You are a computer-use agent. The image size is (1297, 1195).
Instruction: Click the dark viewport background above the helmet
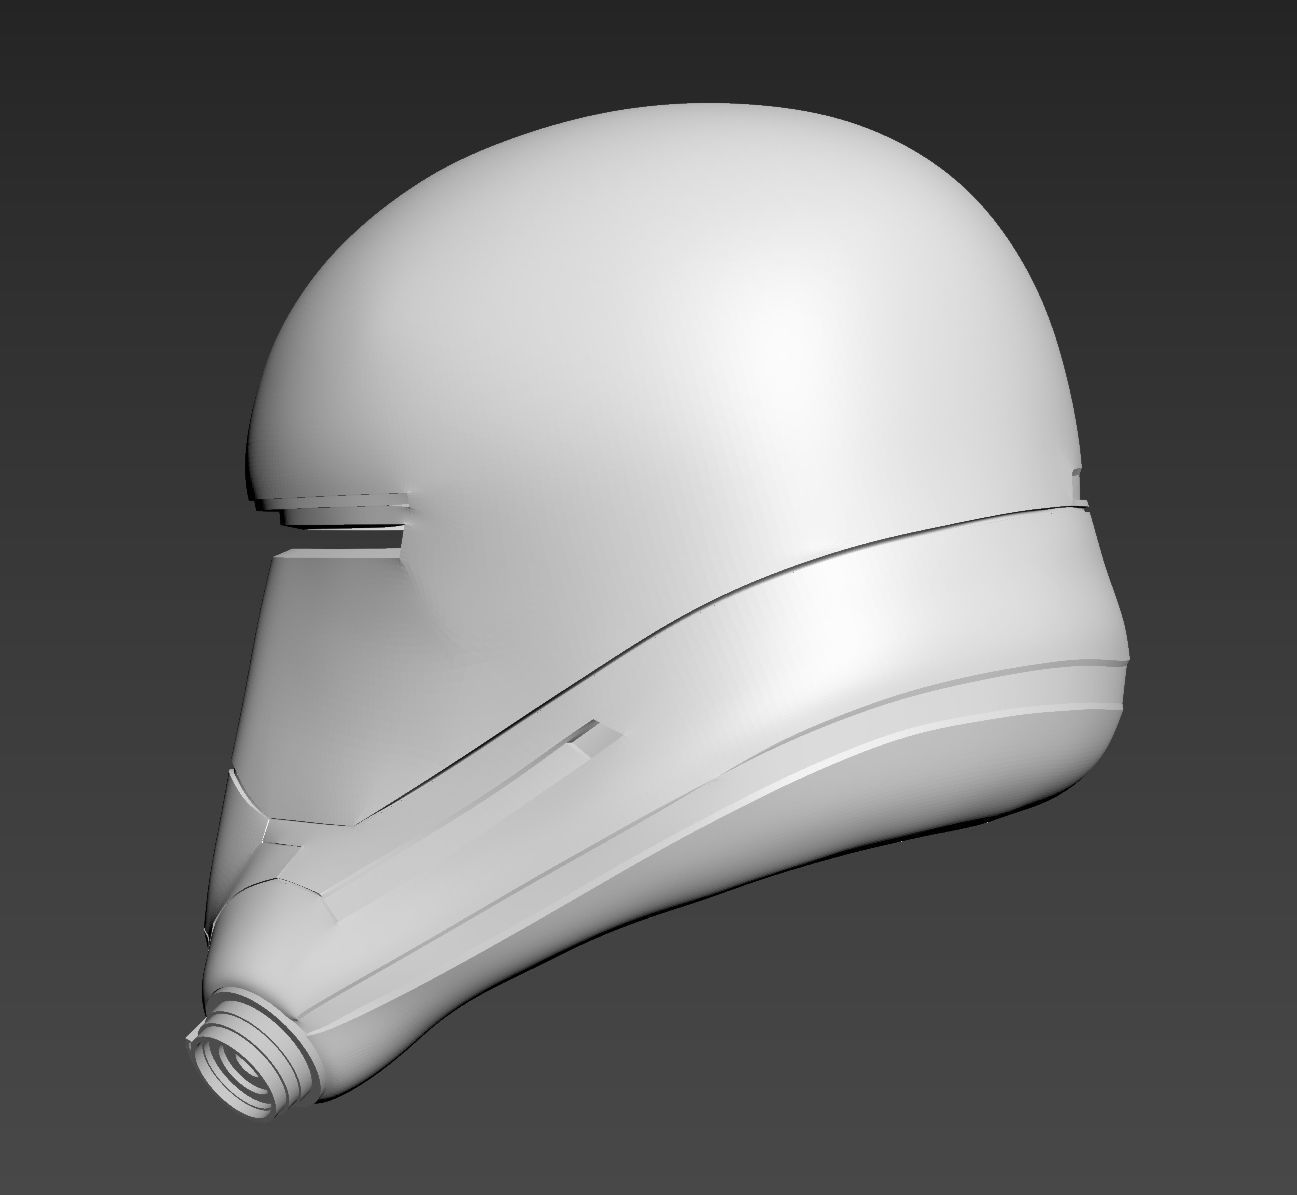pos(650,50)
